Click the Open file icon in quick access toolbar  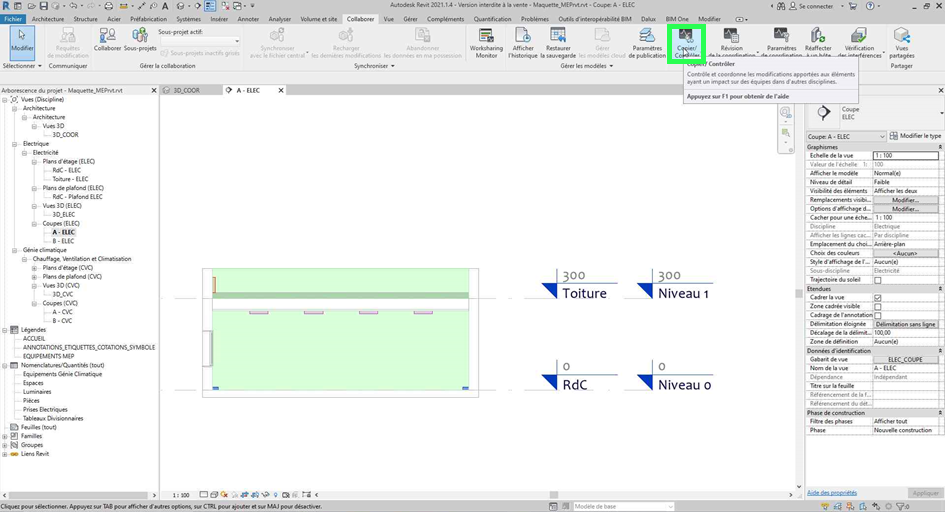[31, 6]
